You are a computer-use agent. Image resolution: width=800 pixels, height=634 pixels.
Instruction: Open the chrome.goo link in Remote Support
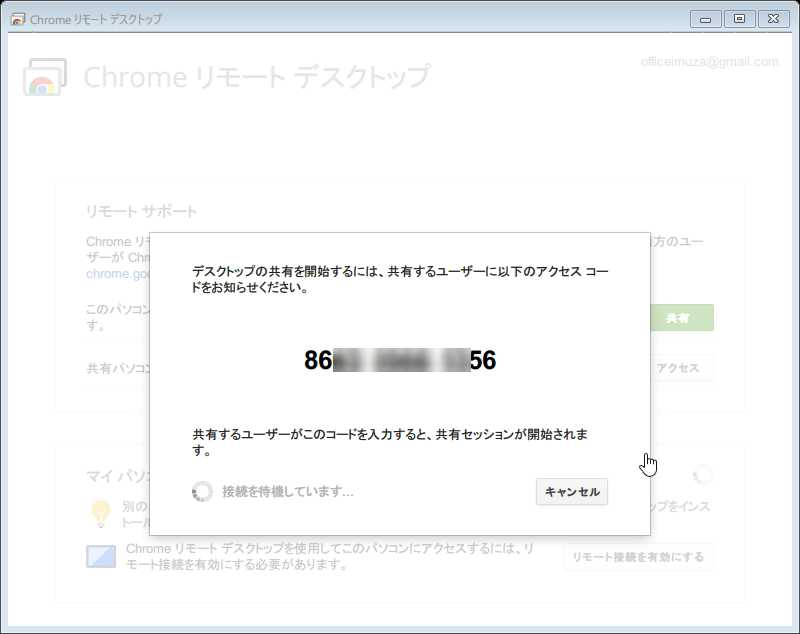pyautogui.click(x=117, y=273)
